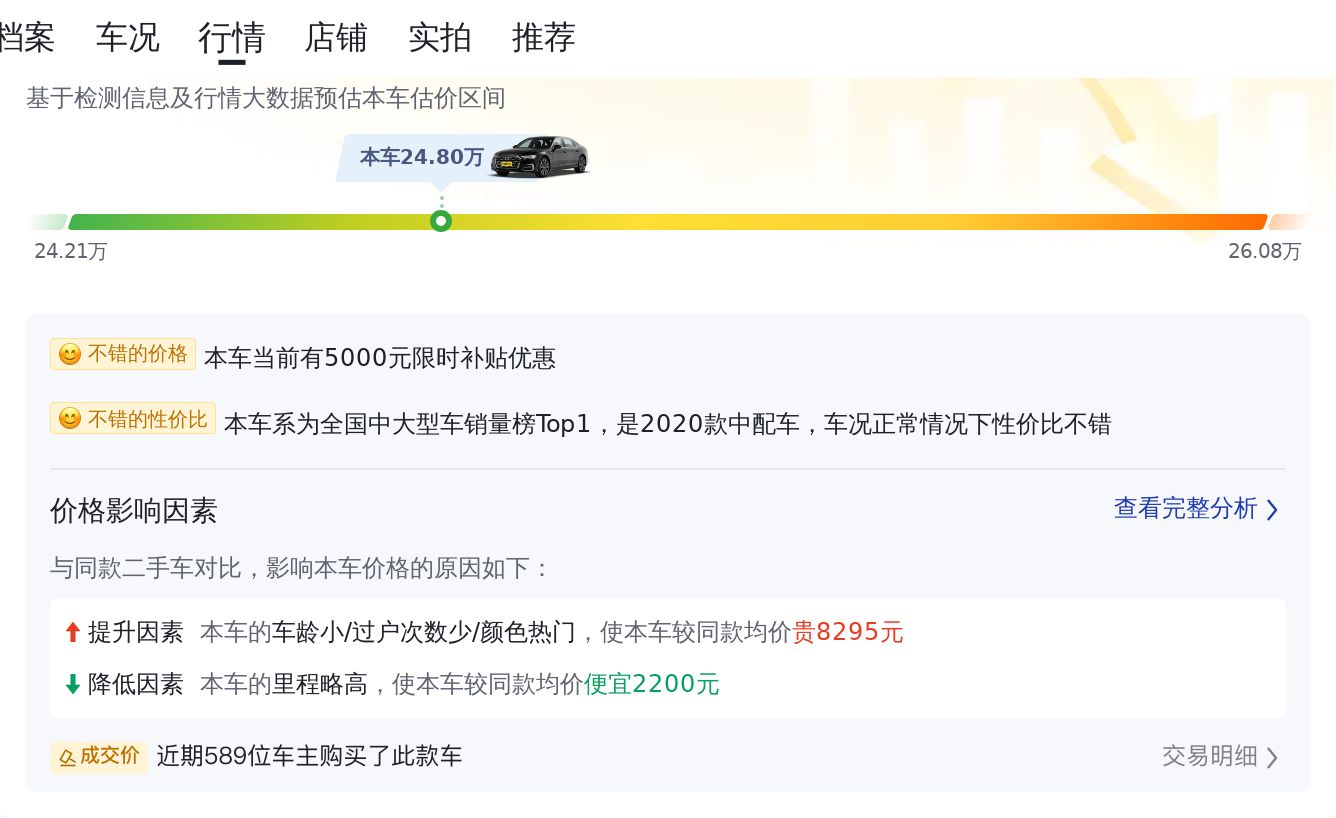Go to the 推荐 tab
Screen dimensions: 1336x818
tap(544, 38)
